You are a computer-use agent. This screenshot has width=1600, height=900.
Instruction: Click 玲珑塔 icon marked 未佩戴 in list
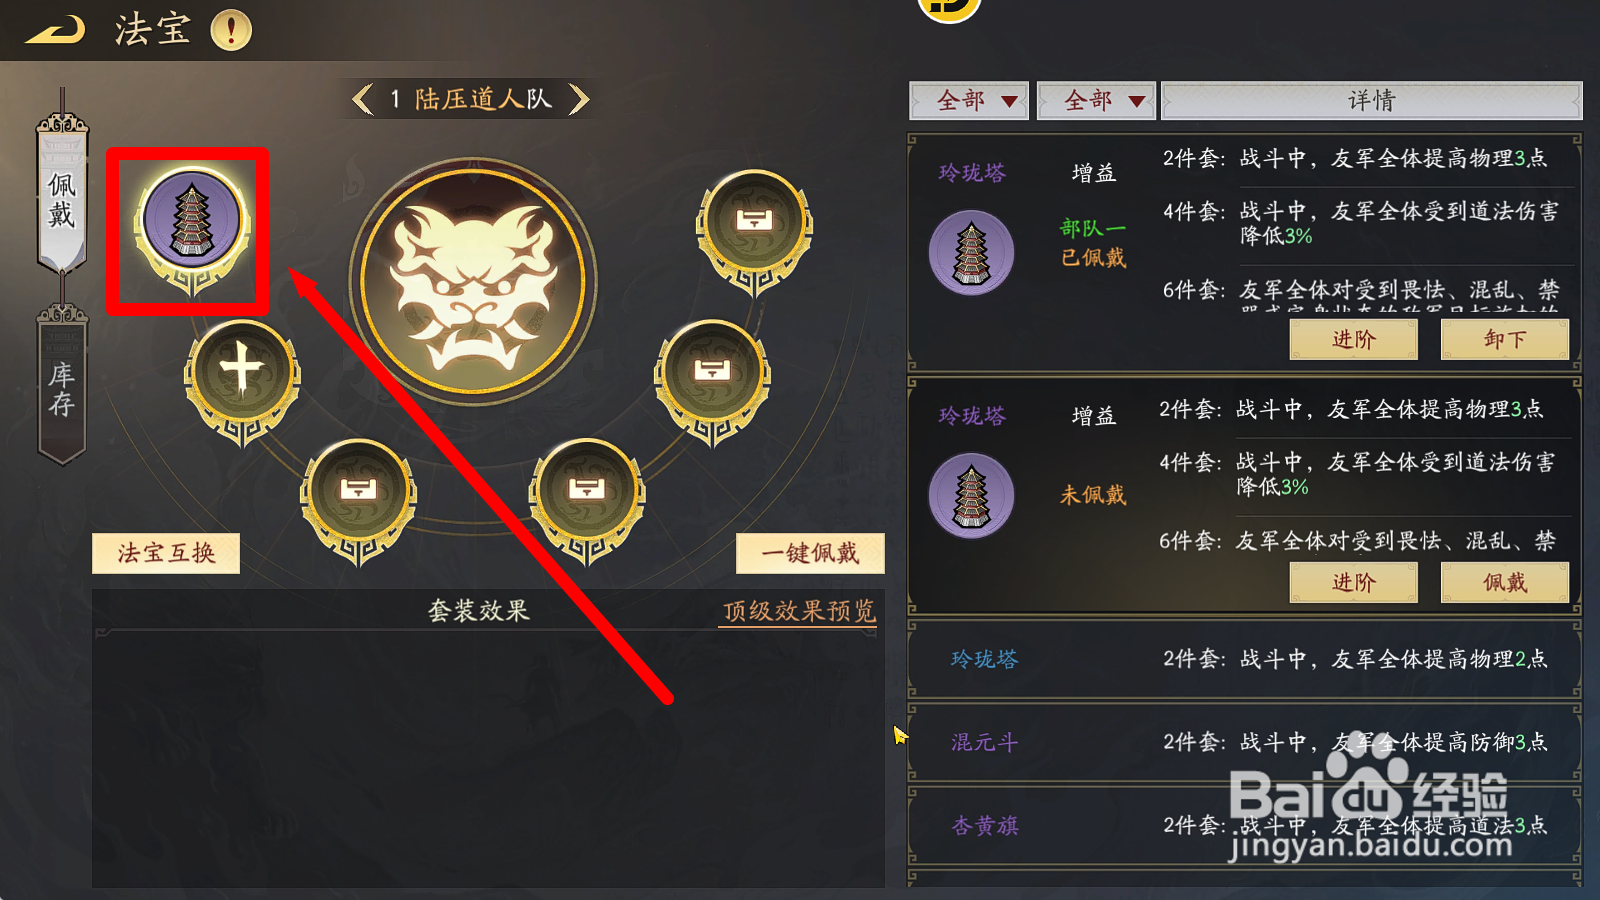[971, 495]
